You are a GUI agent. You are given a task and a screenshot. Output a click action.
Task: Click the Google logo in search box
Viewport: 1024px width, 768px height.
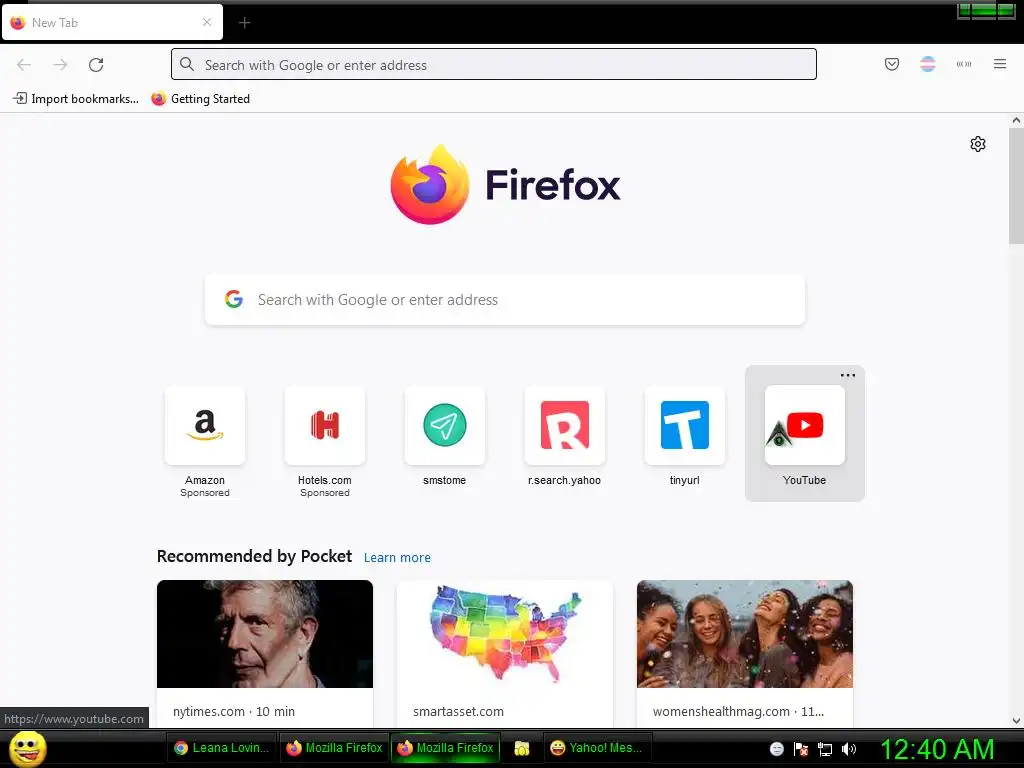point(234,299)
